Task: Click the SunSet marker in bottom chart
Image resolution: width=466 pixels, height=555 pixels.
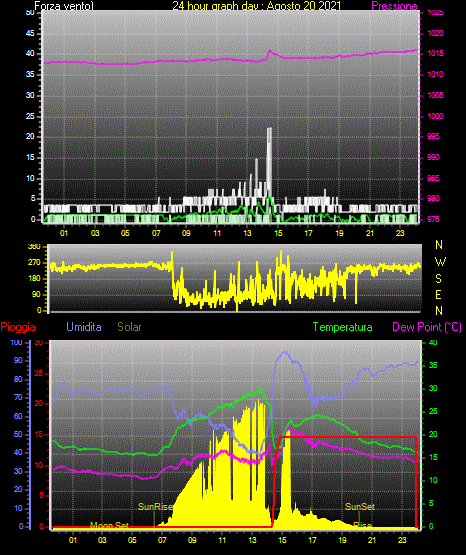Action: (x=359, y=507)
